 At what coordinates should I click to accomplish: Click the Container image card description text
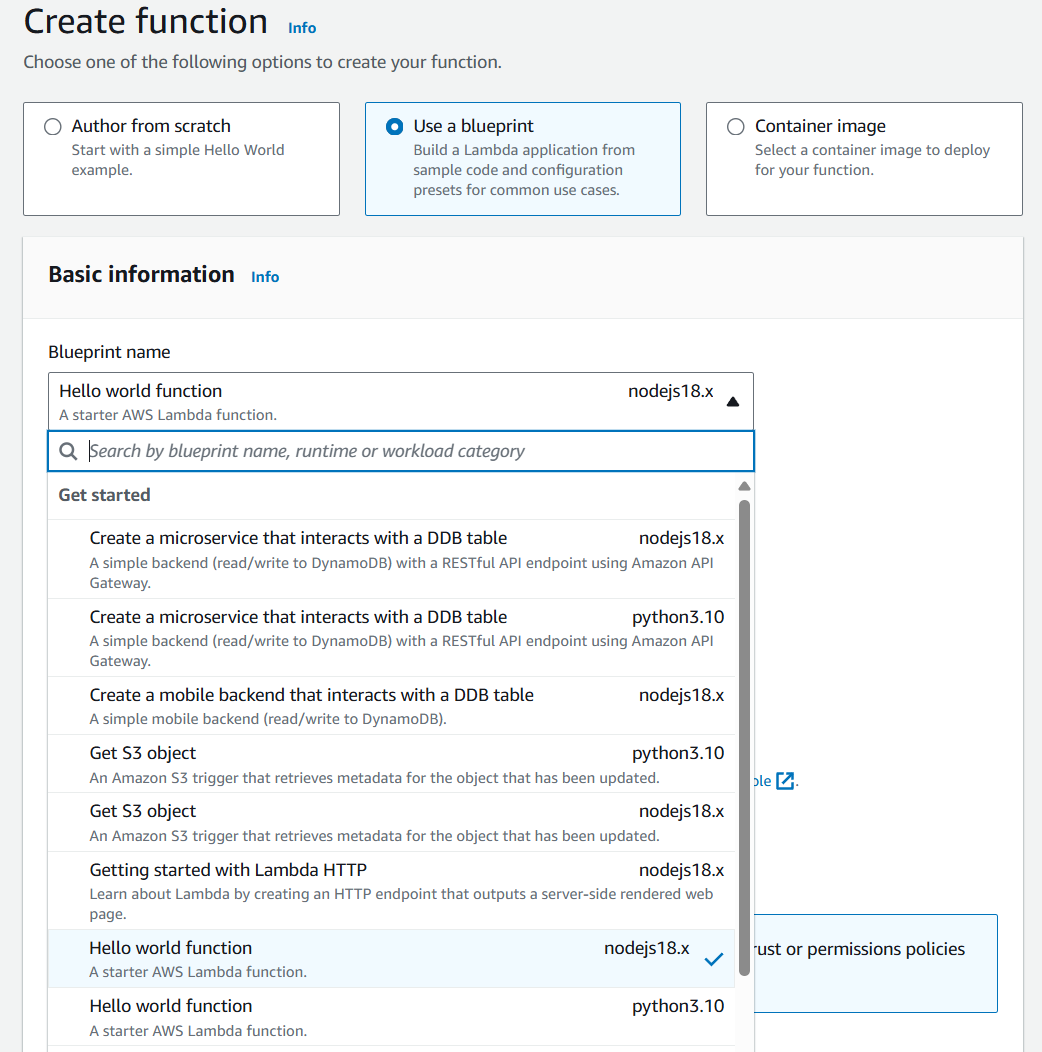point(872,160)
